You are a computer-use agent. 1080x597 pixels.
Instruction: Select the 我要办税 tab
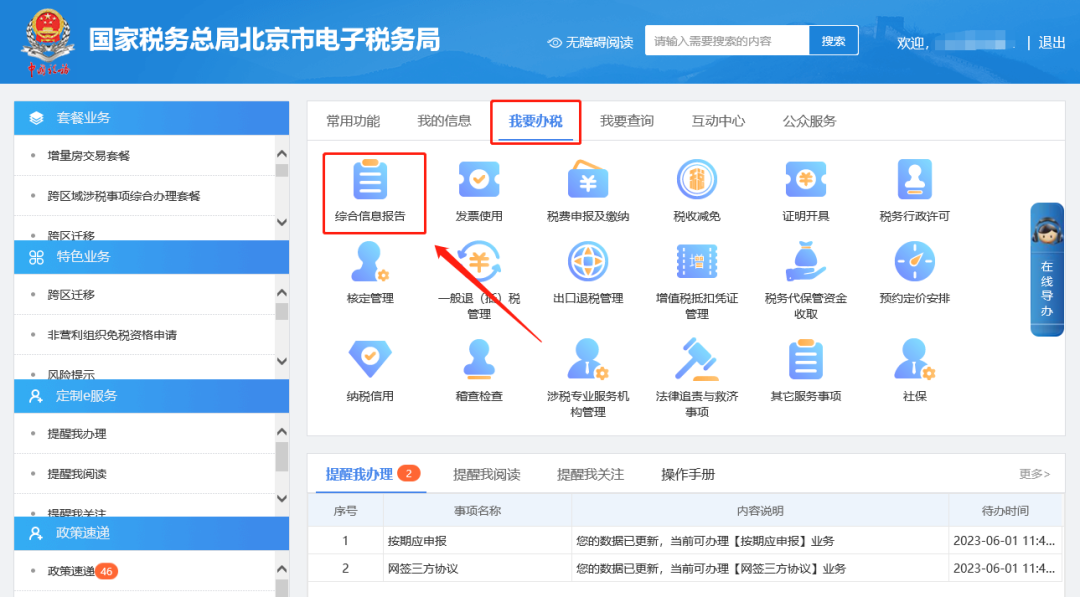click(x=535, y=121)
